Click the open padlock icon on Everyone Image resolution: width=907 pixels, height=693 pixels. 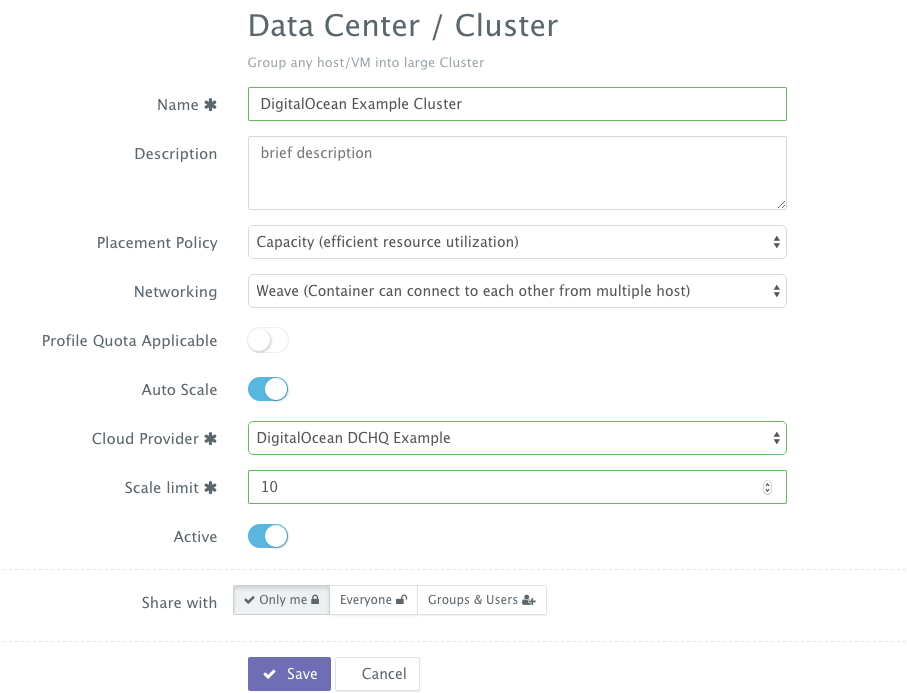pos(401,599)
